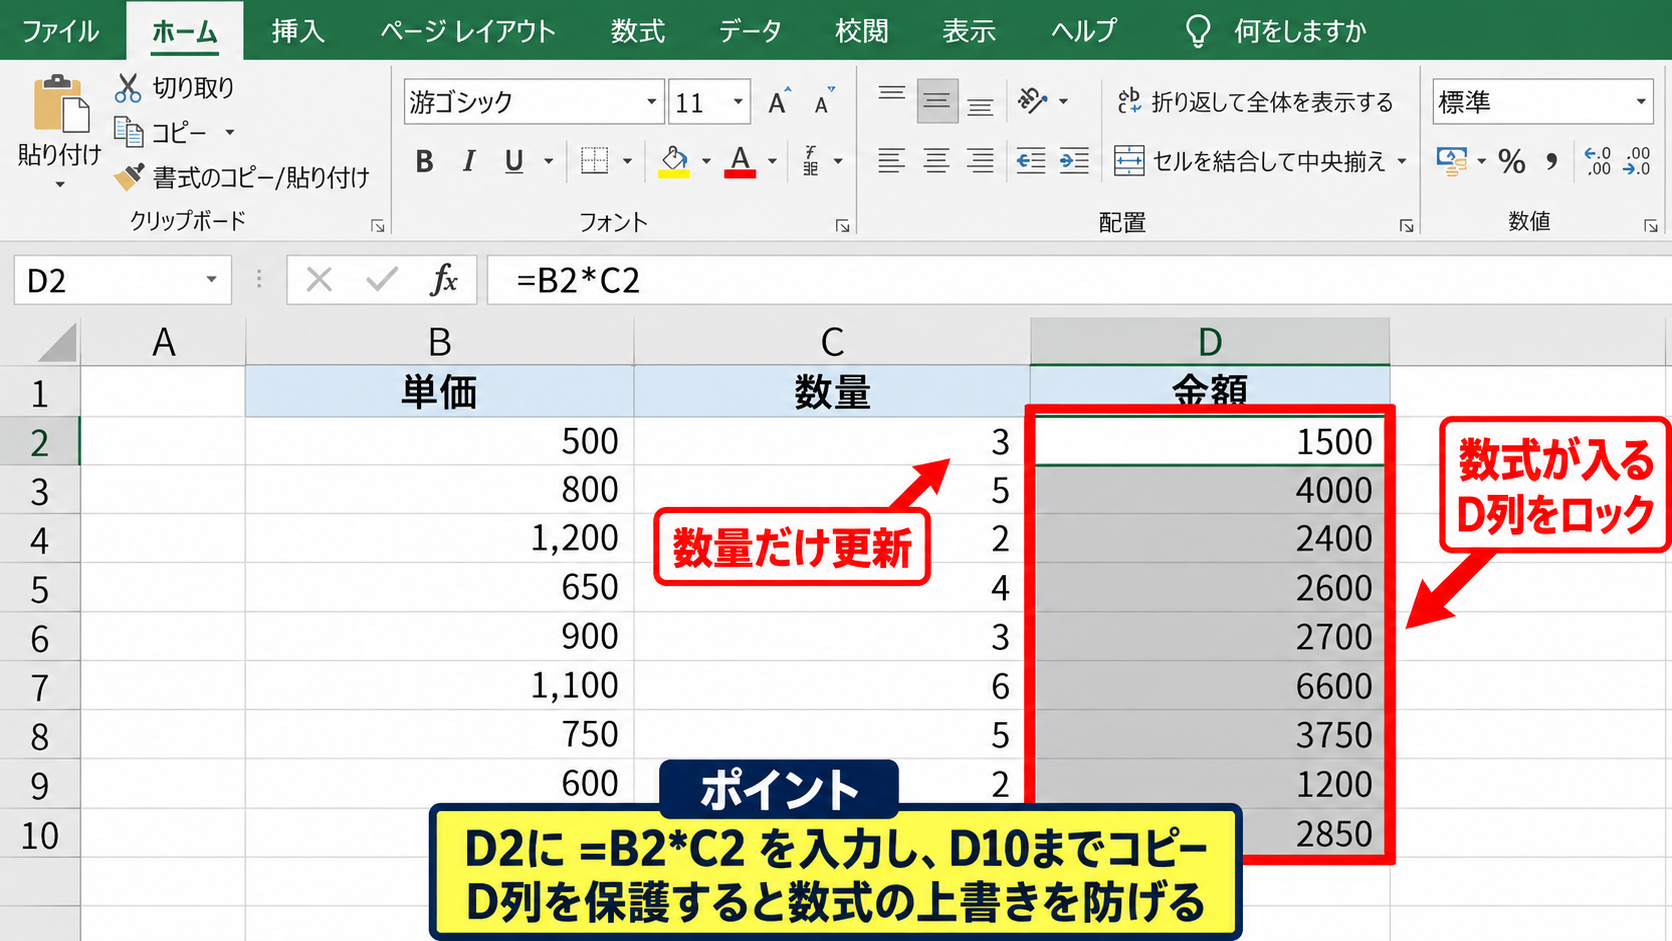
Task: Toggle horizontal center alignment
Action: (x=936, y=161)
